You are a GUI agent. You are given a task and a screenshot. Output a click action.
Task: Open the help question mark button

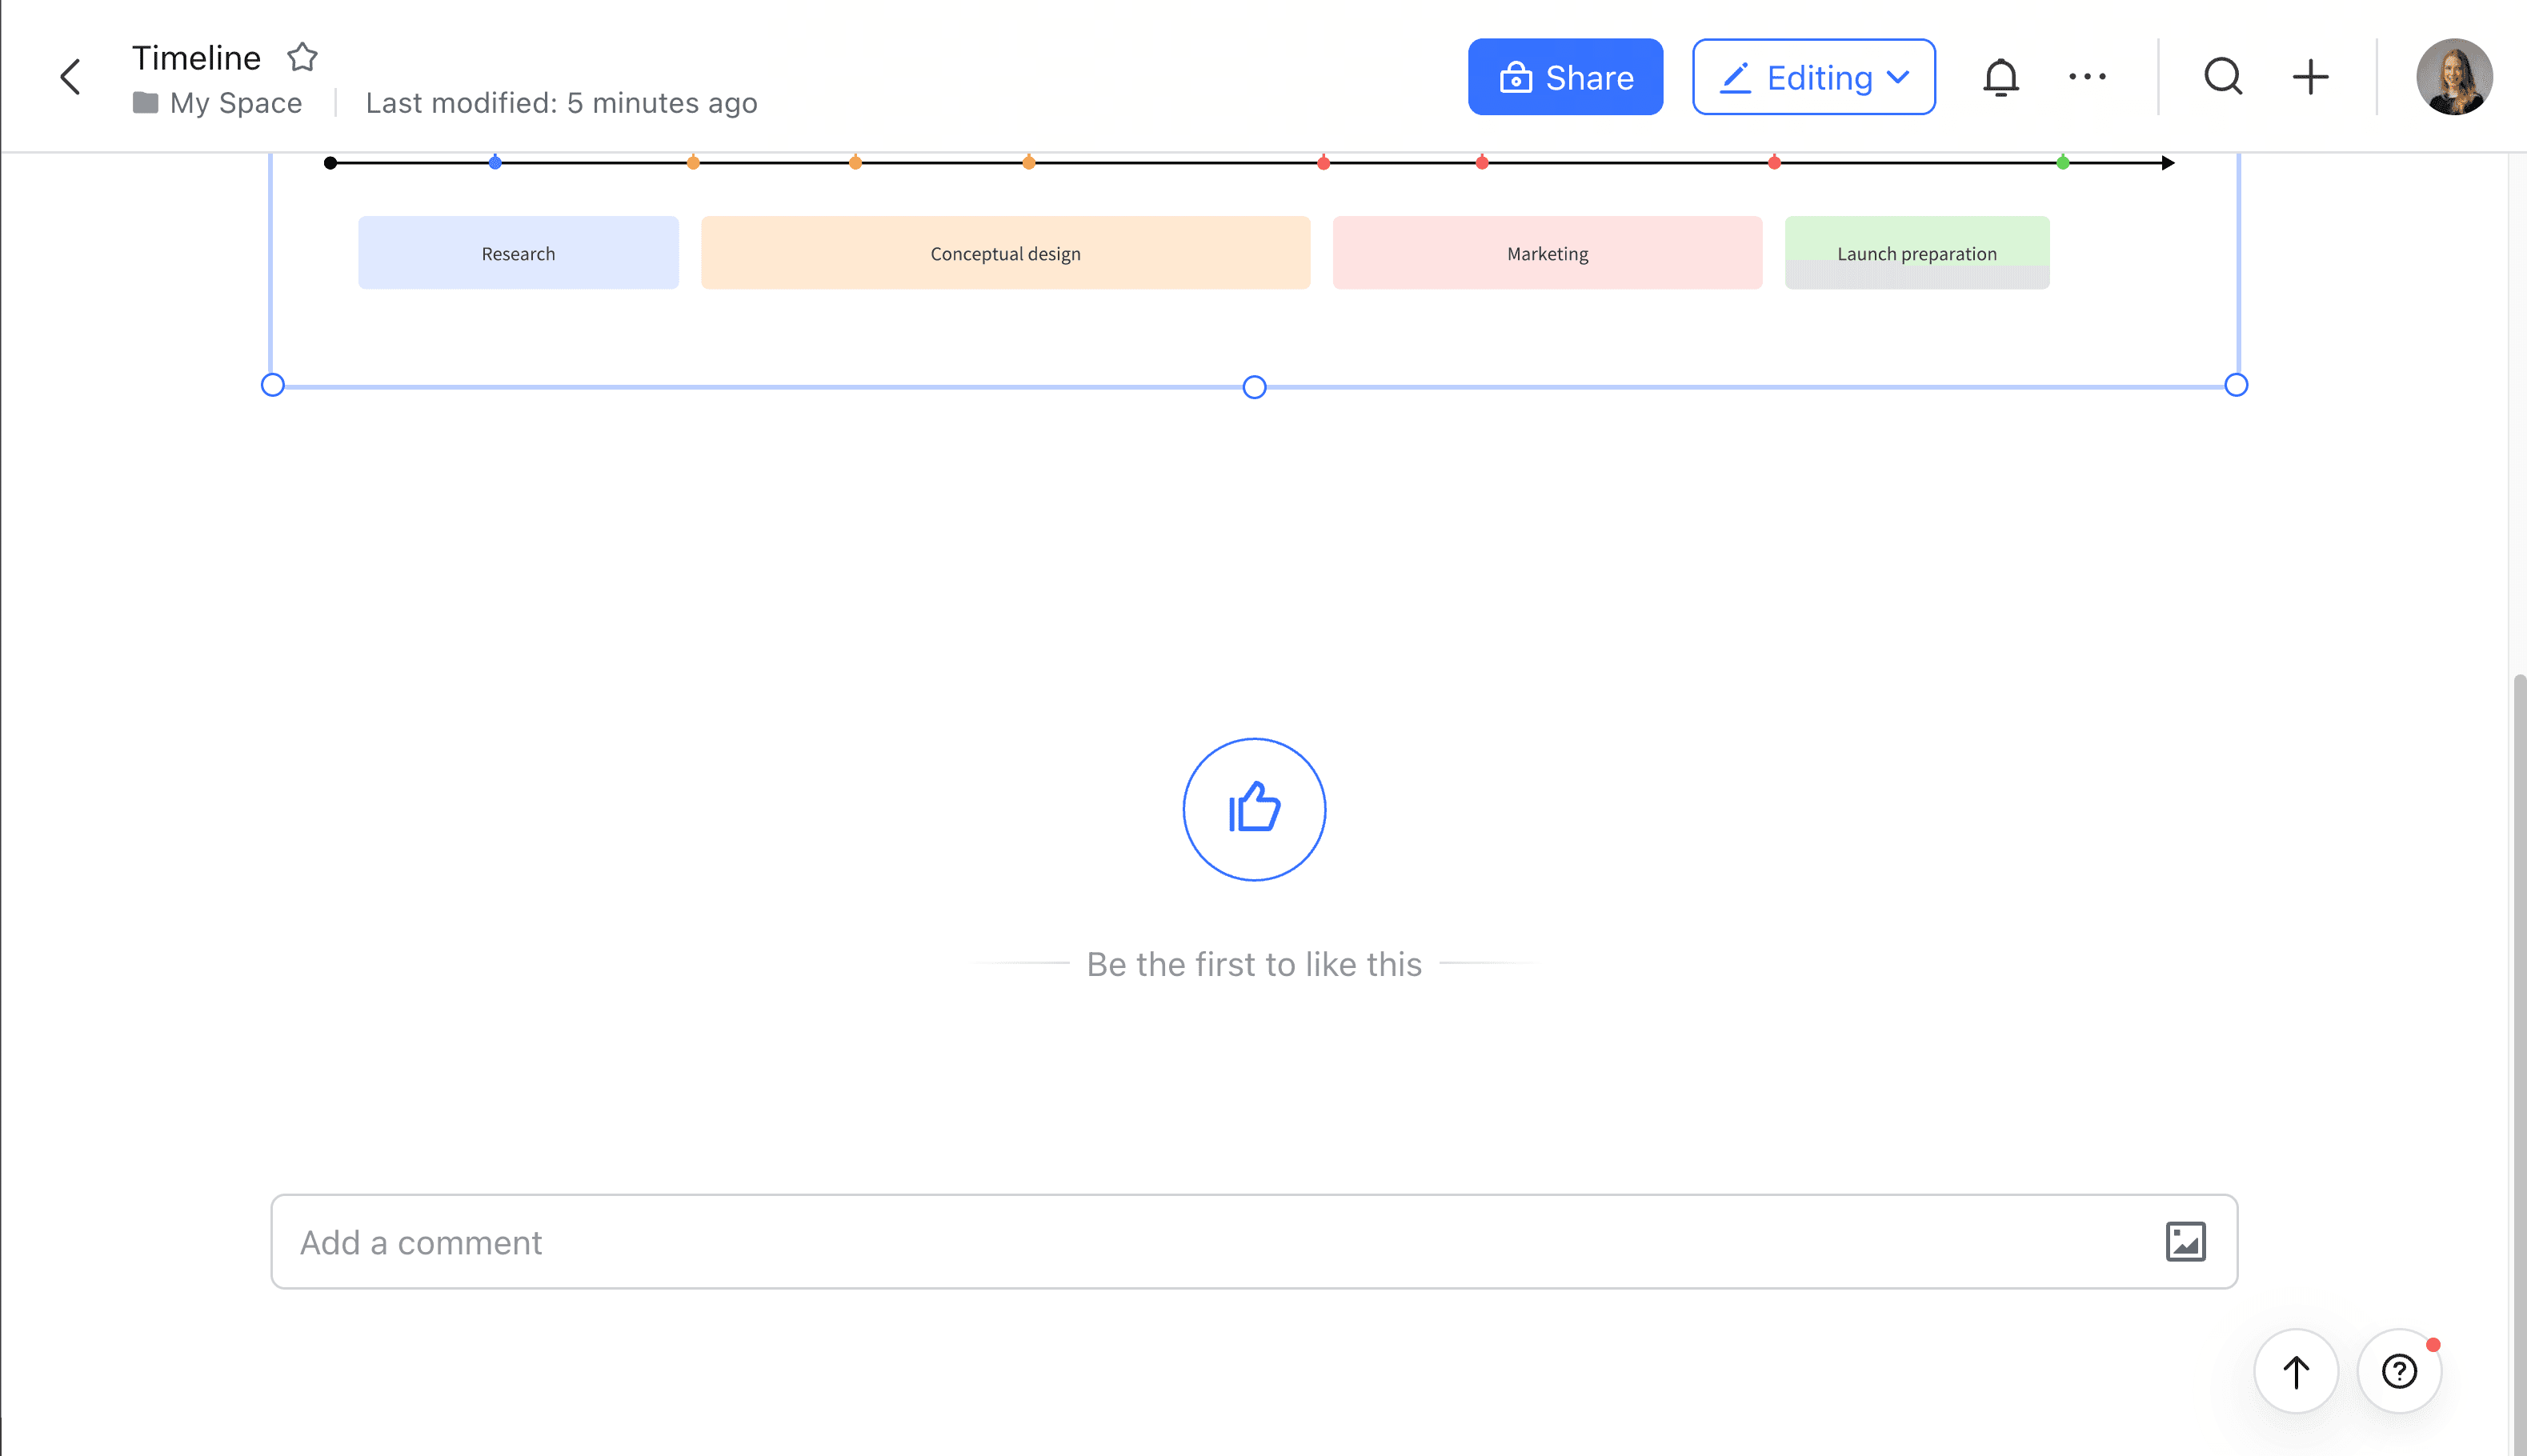2398,1371
